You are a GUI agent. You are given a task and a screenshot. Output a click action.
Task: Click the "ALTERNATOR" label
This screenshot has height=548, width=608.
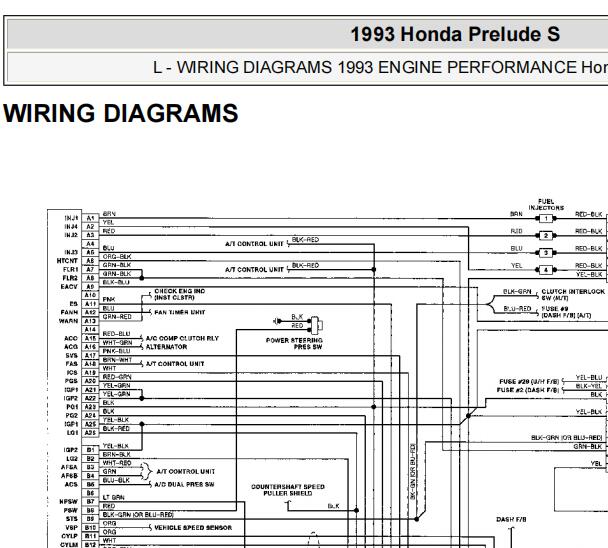(x=166, y=347)
